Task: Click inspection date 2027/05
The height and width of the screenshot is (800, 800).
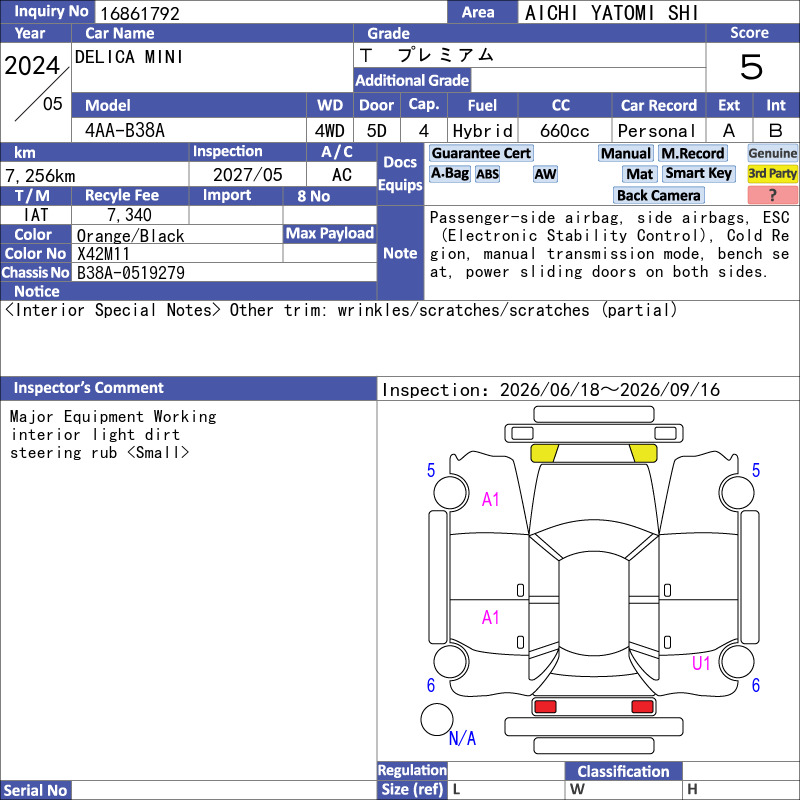Action: (247, 175)
